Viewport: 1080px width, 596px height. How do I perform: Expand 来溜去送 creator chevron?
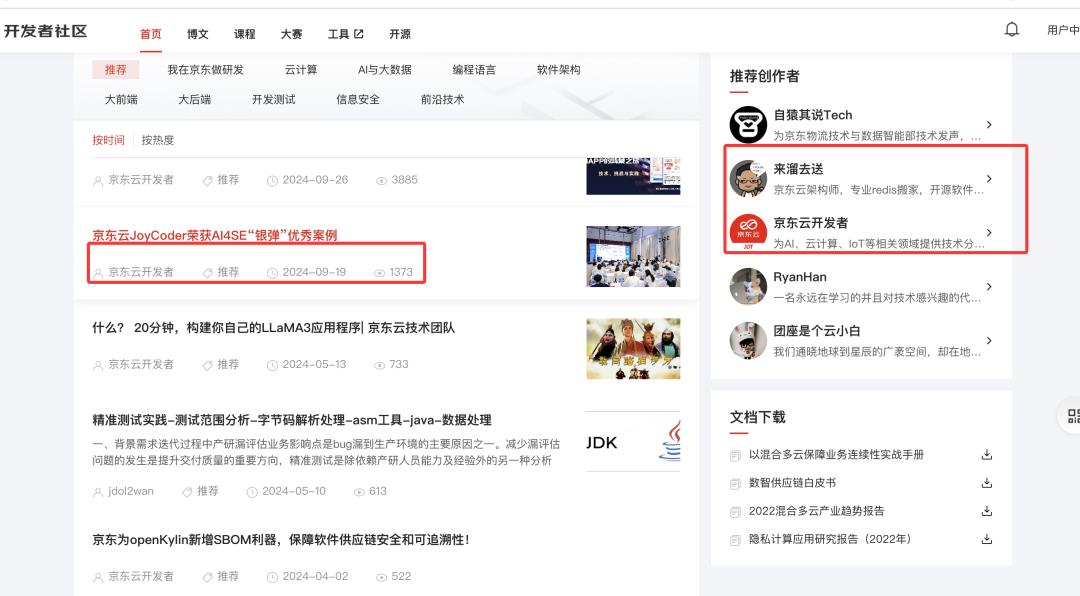[989, 178]
